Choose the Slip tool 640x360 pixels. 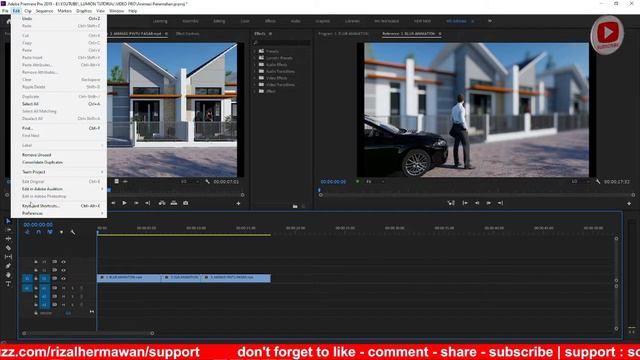8,257
